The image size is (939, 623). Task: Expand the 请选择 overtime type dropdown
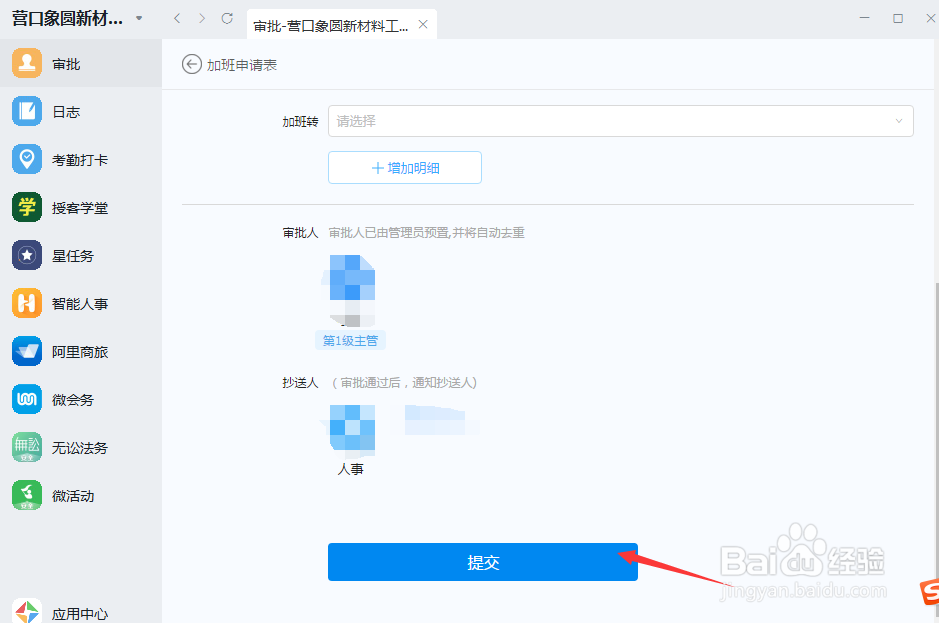pos(620,121)
